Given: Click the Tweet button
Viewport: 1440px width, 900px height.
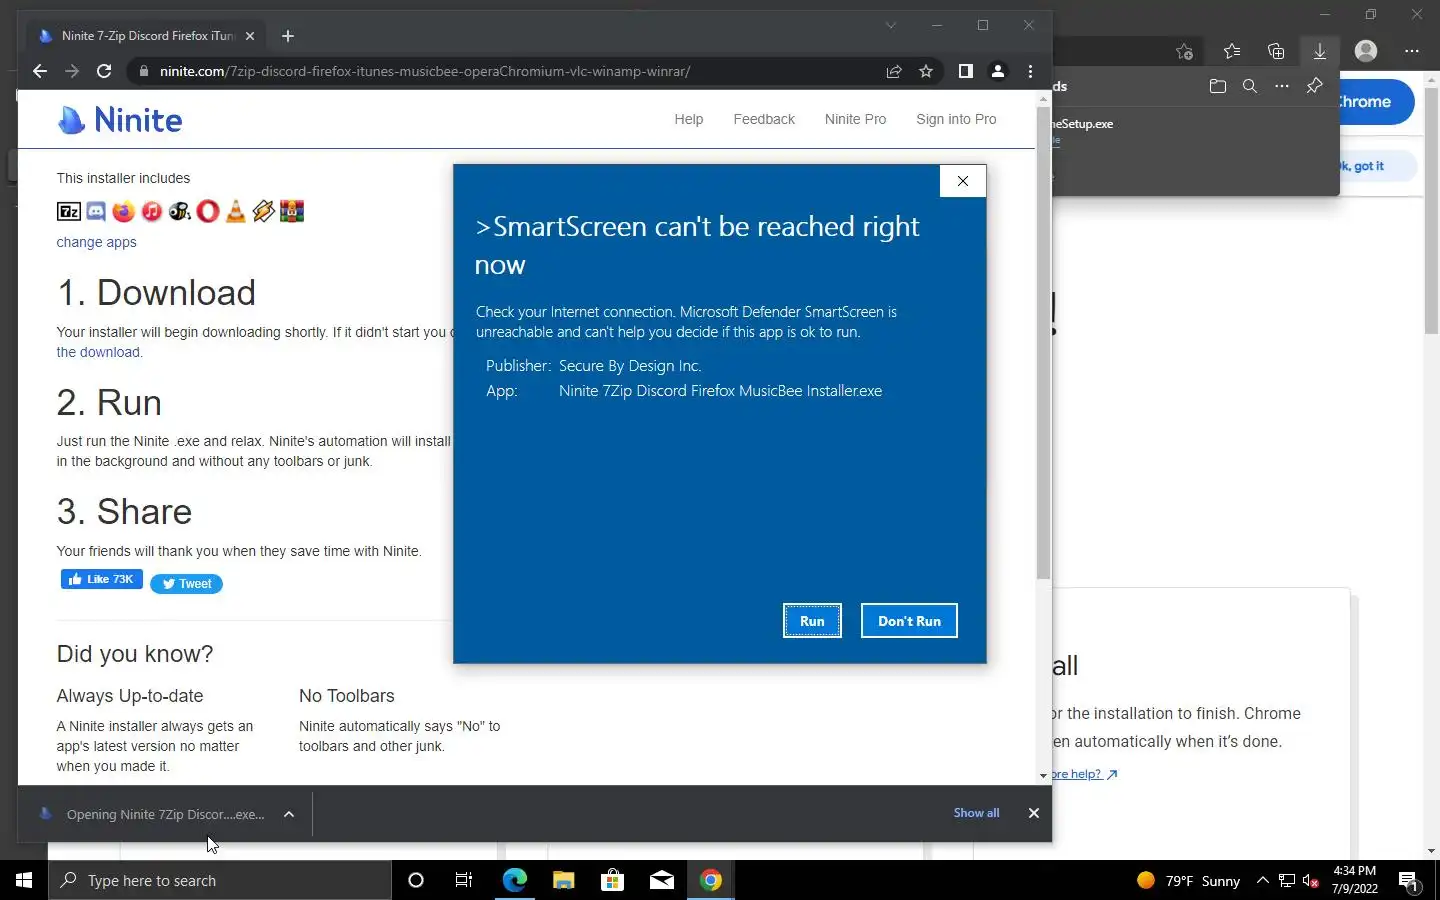Looking at the screenshot, I should 186,584.
